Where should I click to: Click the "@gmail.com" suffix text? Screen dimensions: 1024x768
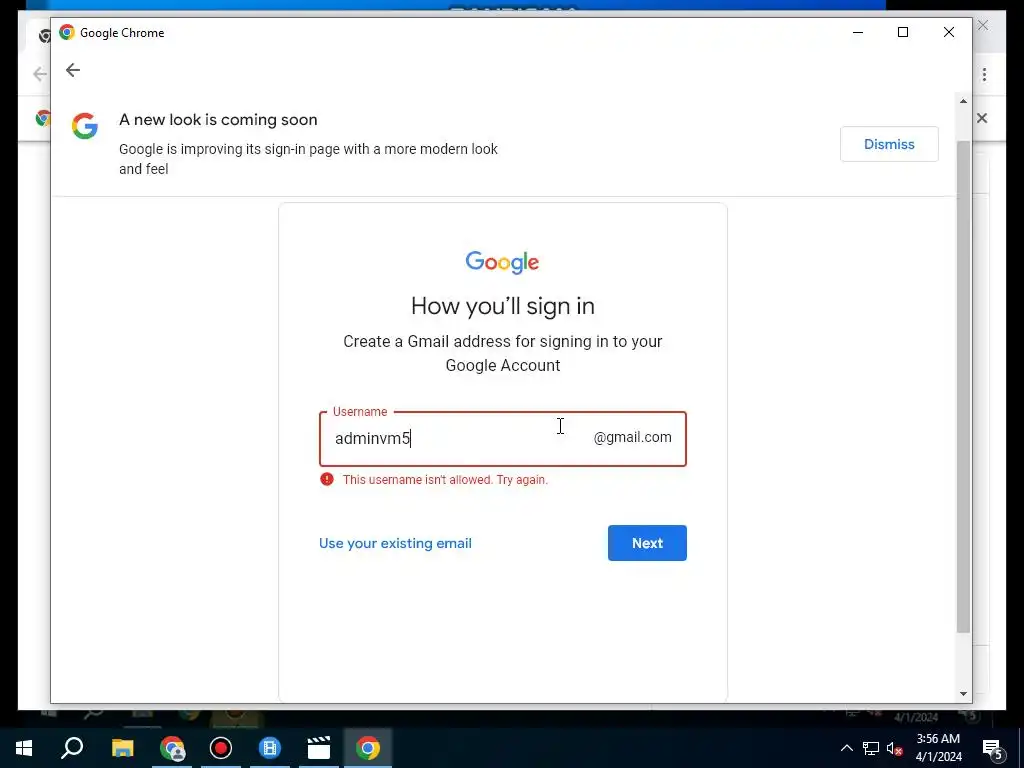click(x=632, y=437)
